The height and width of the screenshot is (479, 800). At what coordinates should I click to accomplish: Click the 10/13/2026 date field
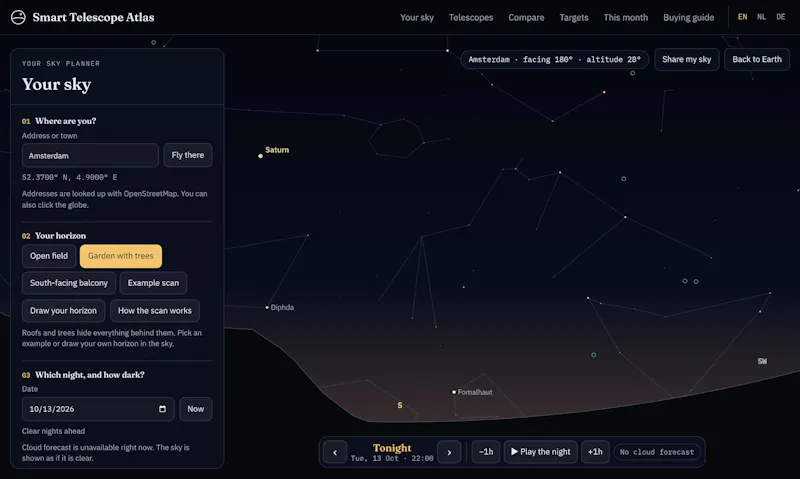point(98,409)
